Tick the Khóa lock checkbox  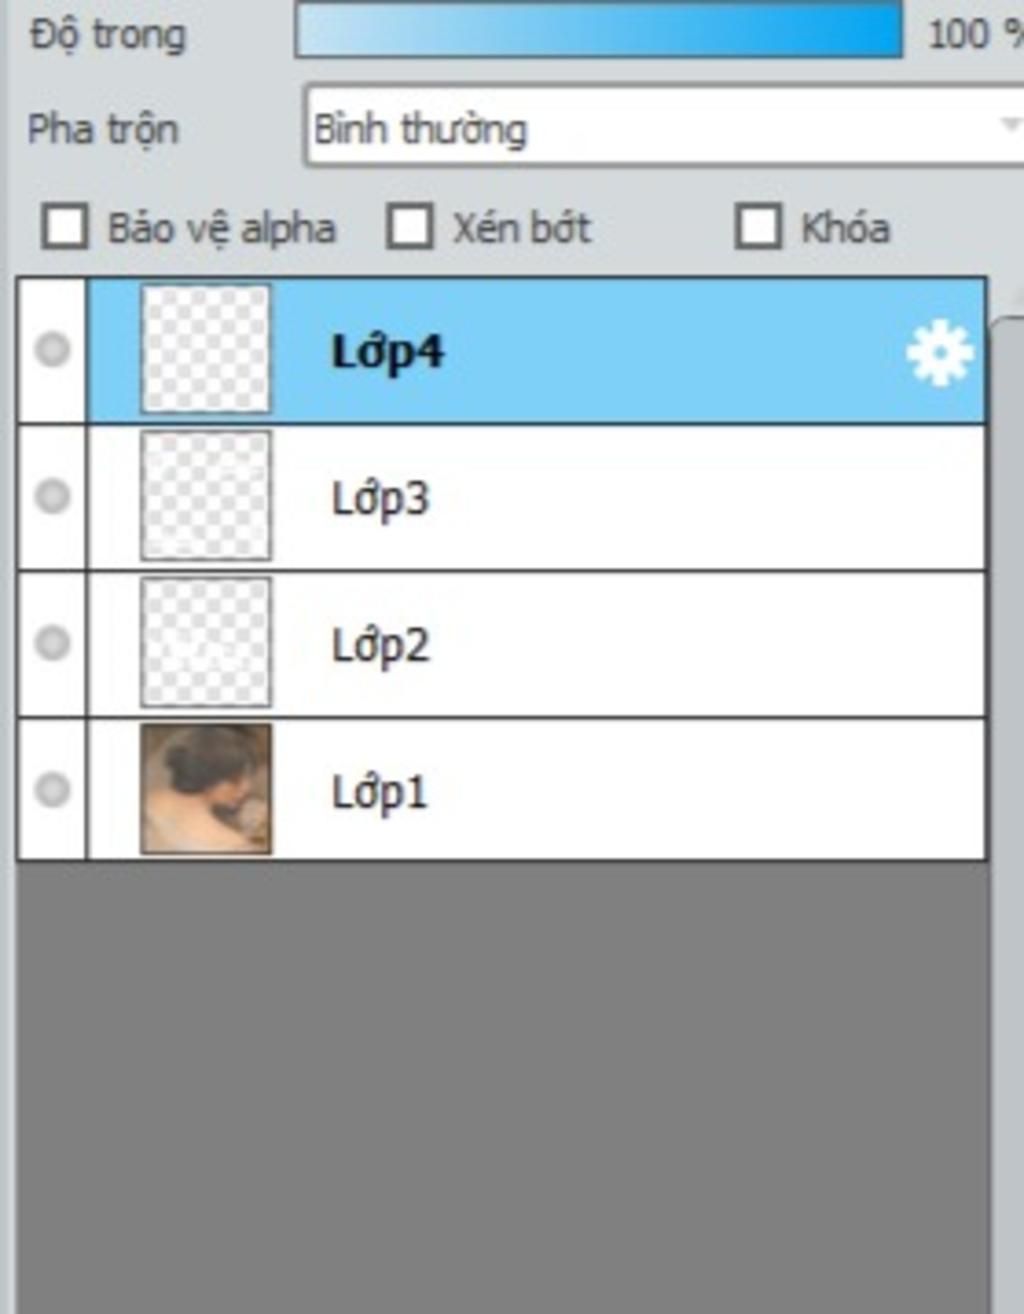coord(758,226)
